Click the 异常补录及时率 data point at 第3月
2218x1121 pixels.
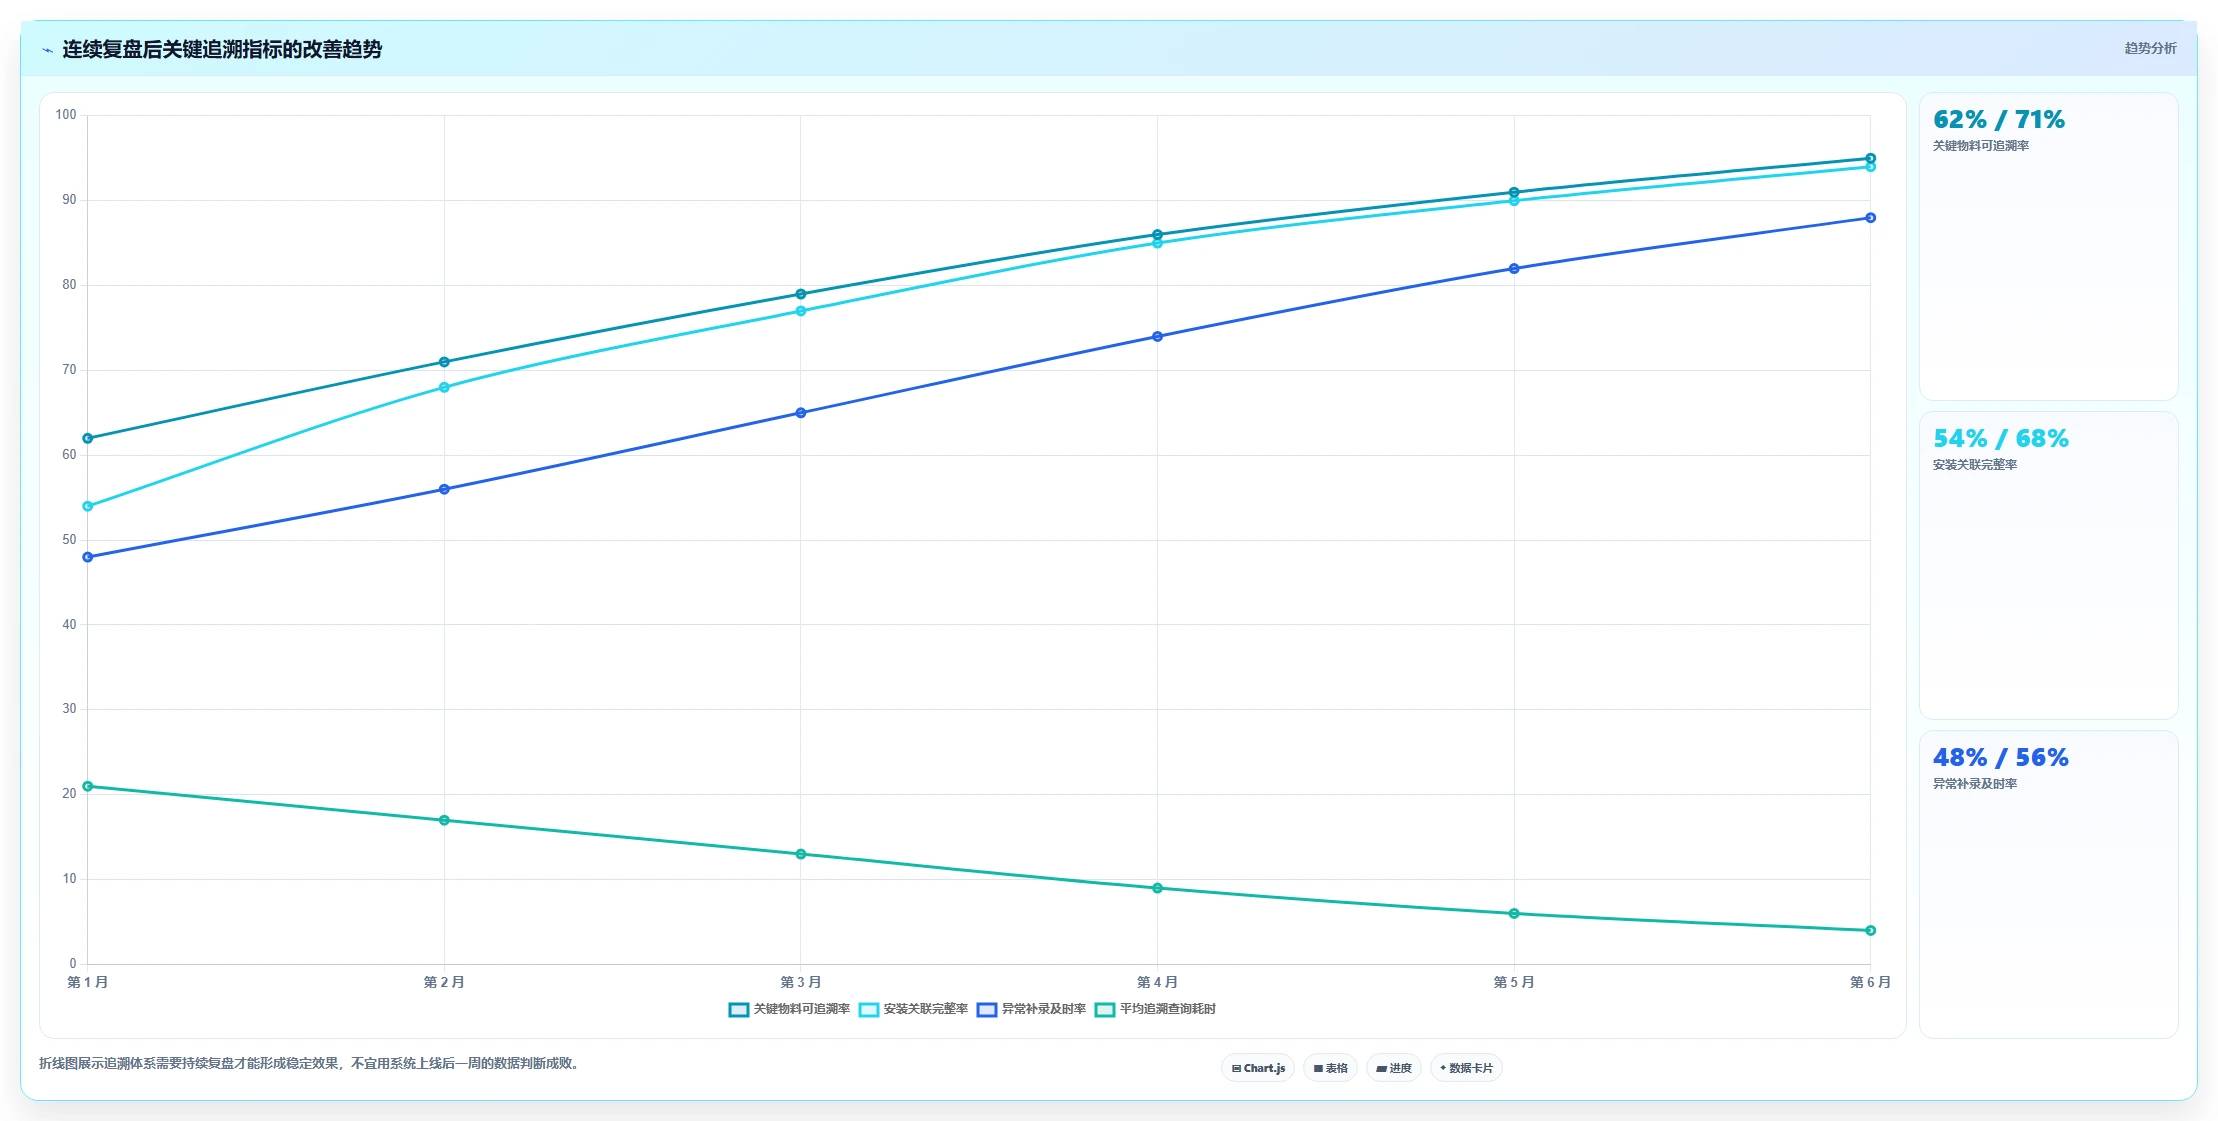[801, 413]
